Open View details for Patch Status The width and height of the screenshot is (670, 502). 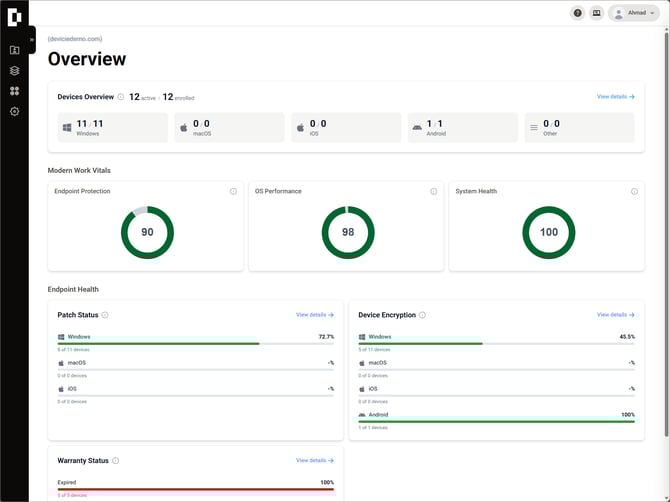tap(315, 315)
